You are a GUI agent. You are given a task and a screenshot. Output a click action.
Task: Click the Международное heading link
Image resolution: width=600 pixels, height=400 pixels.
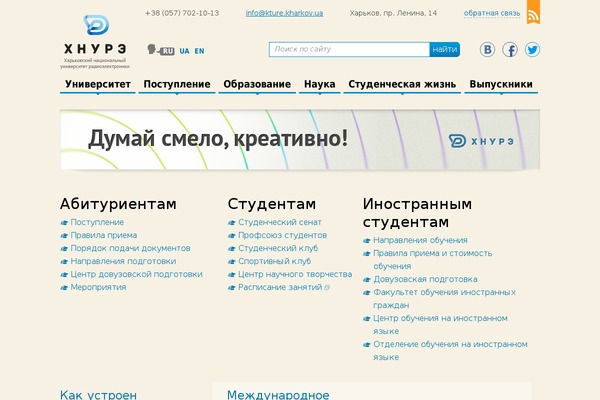(278, 395)
